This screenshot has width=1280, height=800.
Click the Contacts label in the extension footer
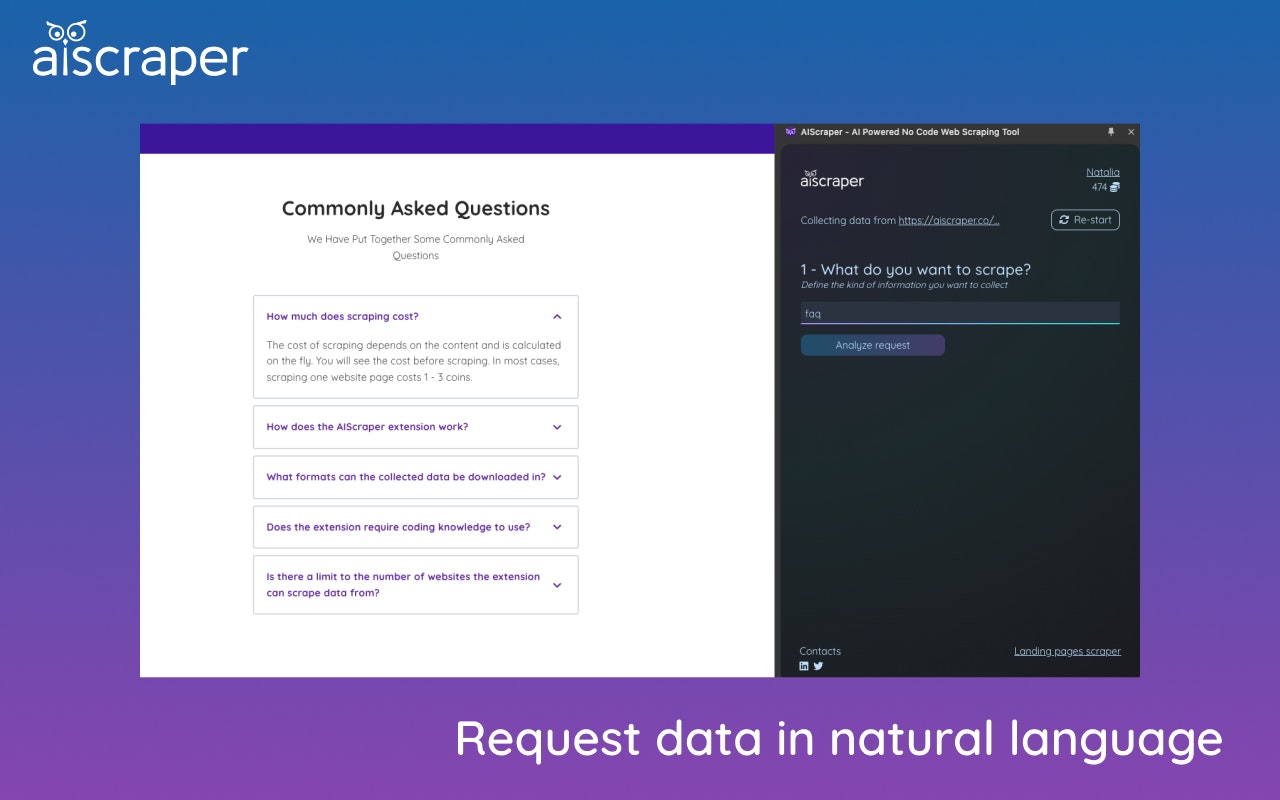pos(820,651)
